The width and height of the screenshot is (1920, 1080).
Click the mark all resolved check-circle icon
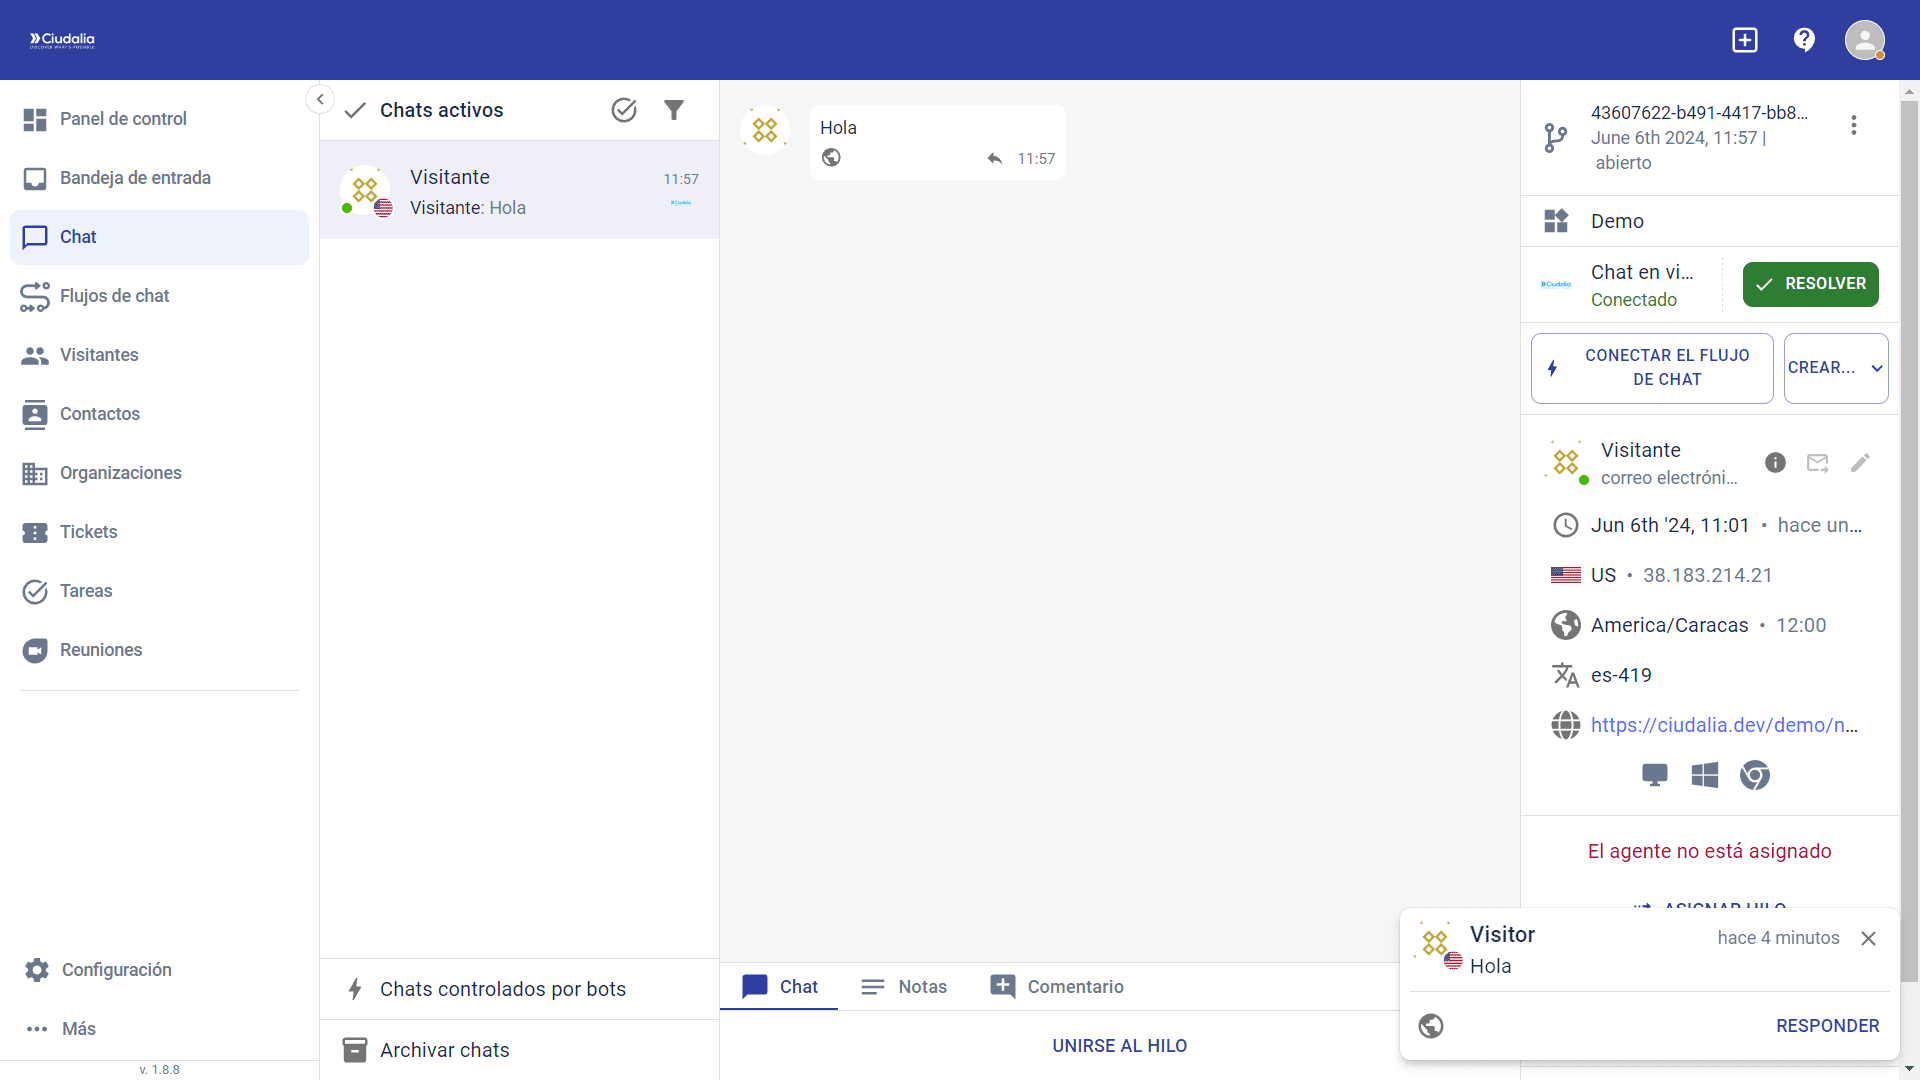pos(624,110)
